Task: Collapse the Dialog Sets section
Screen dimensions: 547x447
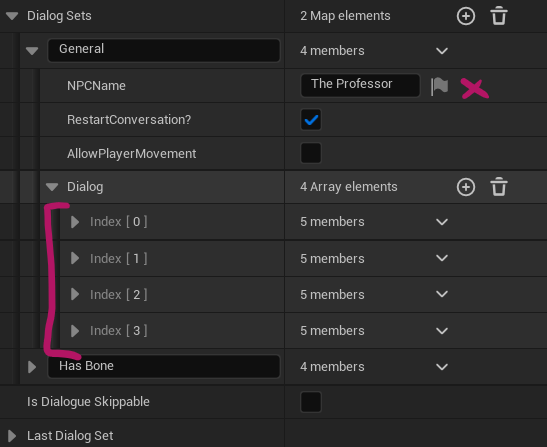Action: 12,16
